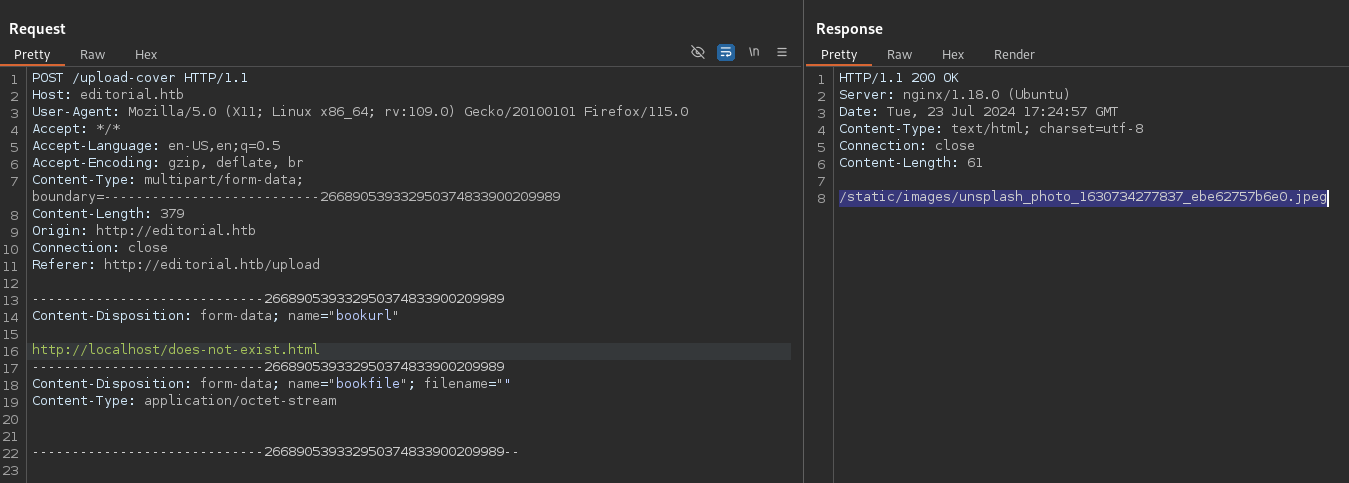Switch Response view to Raw tab
The height and width of the screenshot is (483, 1349).
point(899,54)
